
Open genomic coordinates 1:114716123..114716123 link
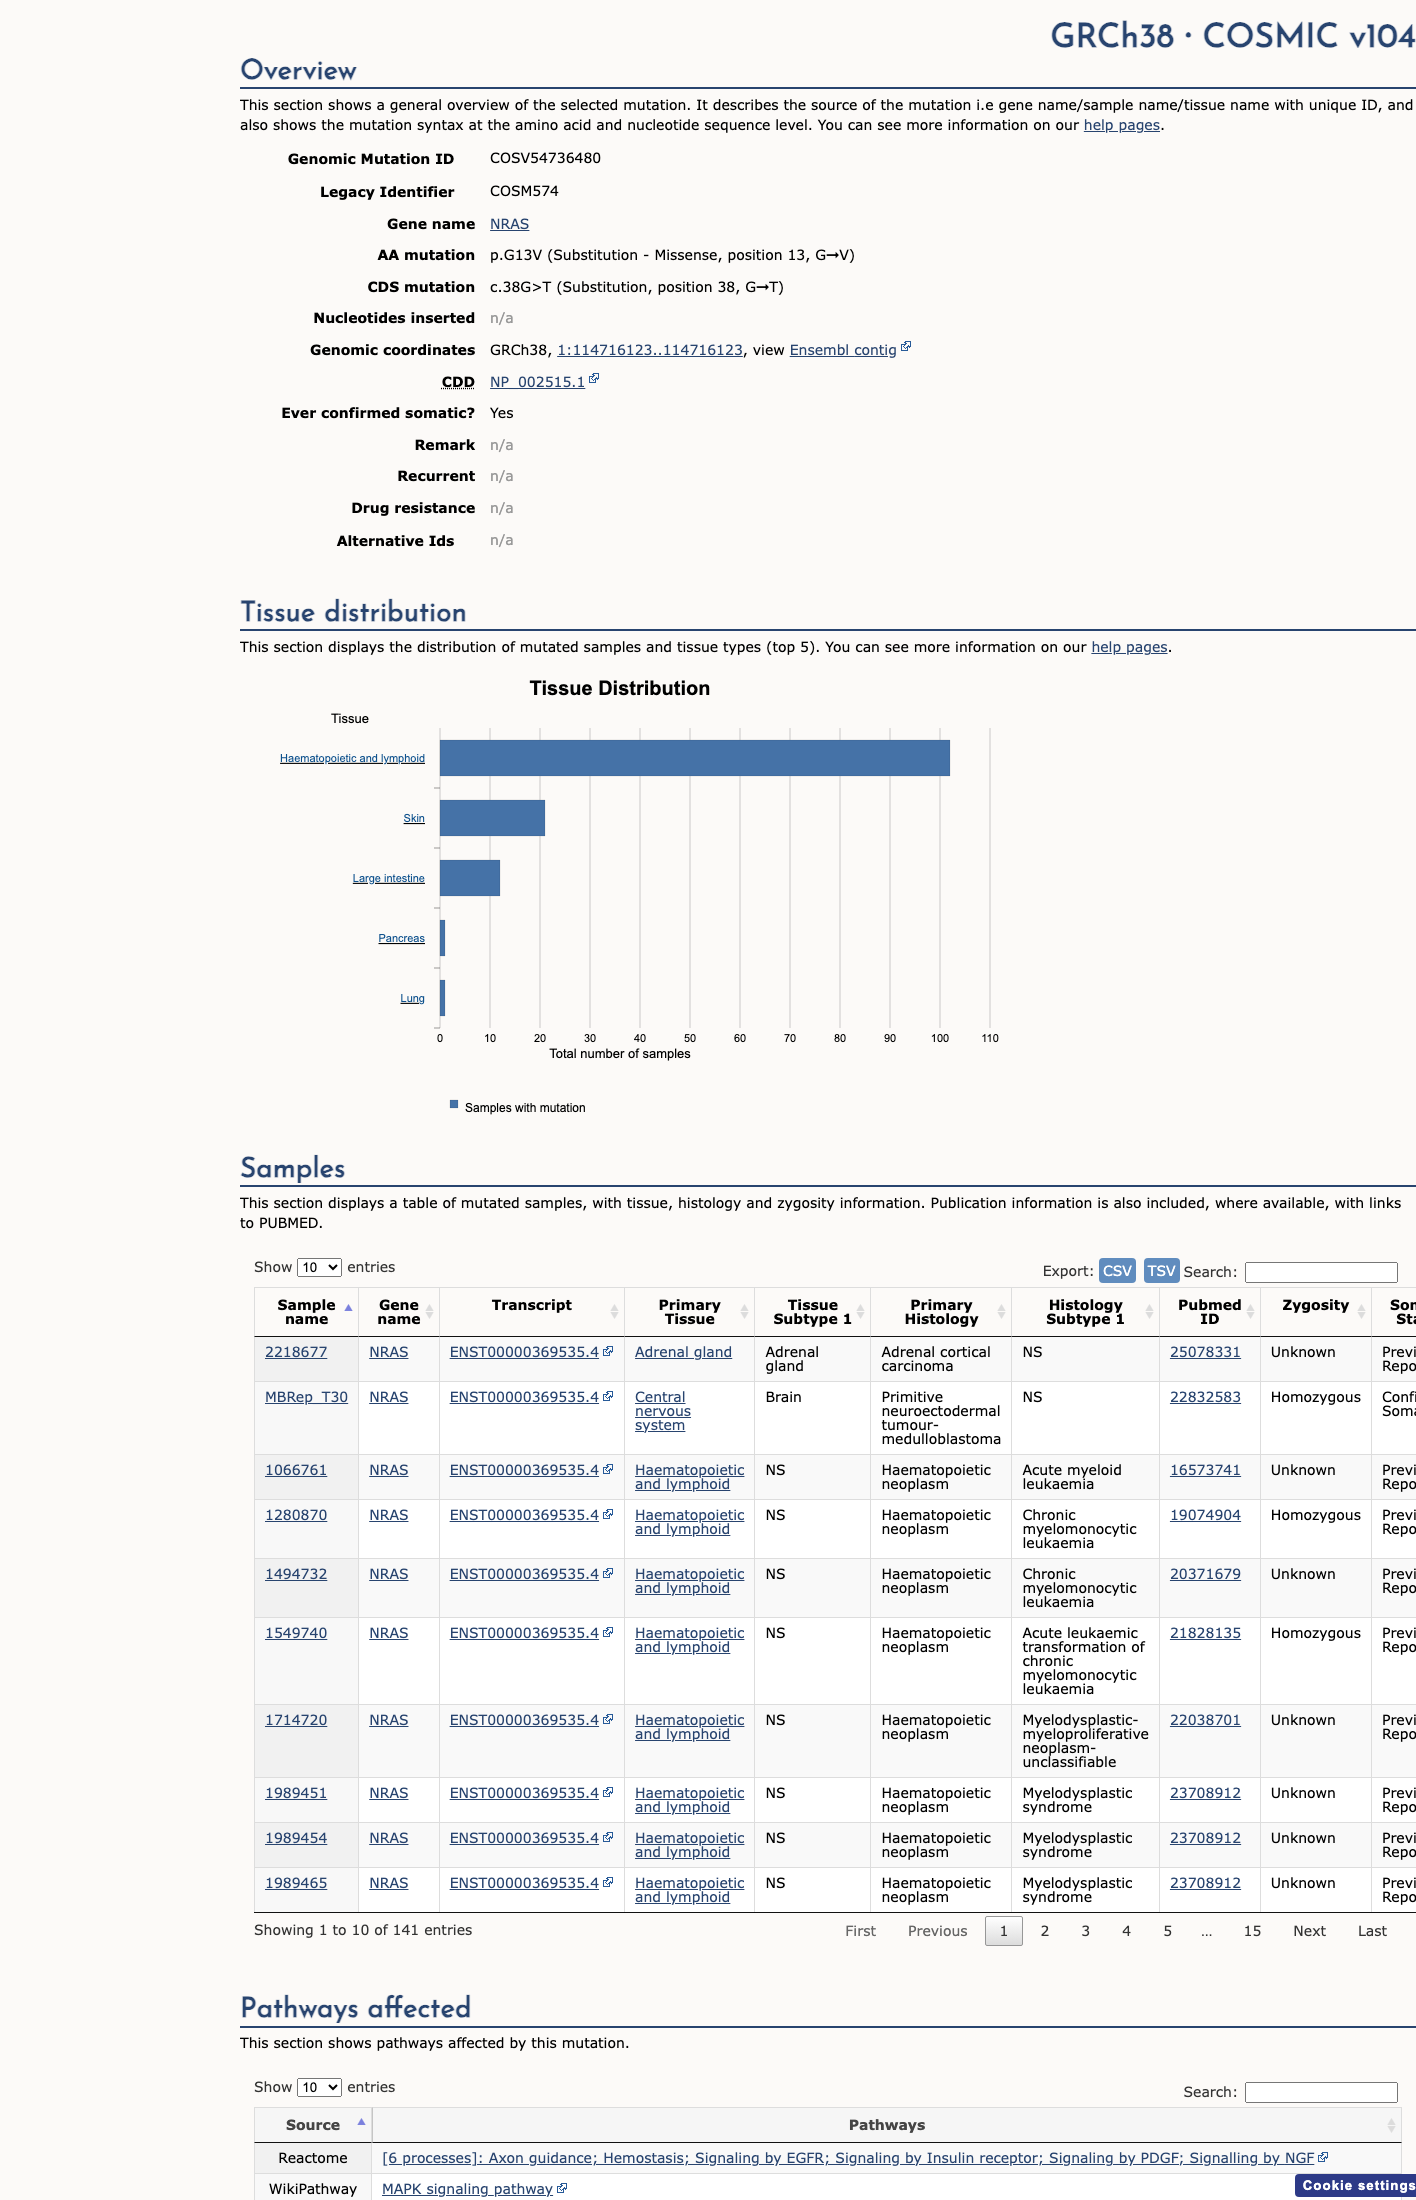click(650, 350)
